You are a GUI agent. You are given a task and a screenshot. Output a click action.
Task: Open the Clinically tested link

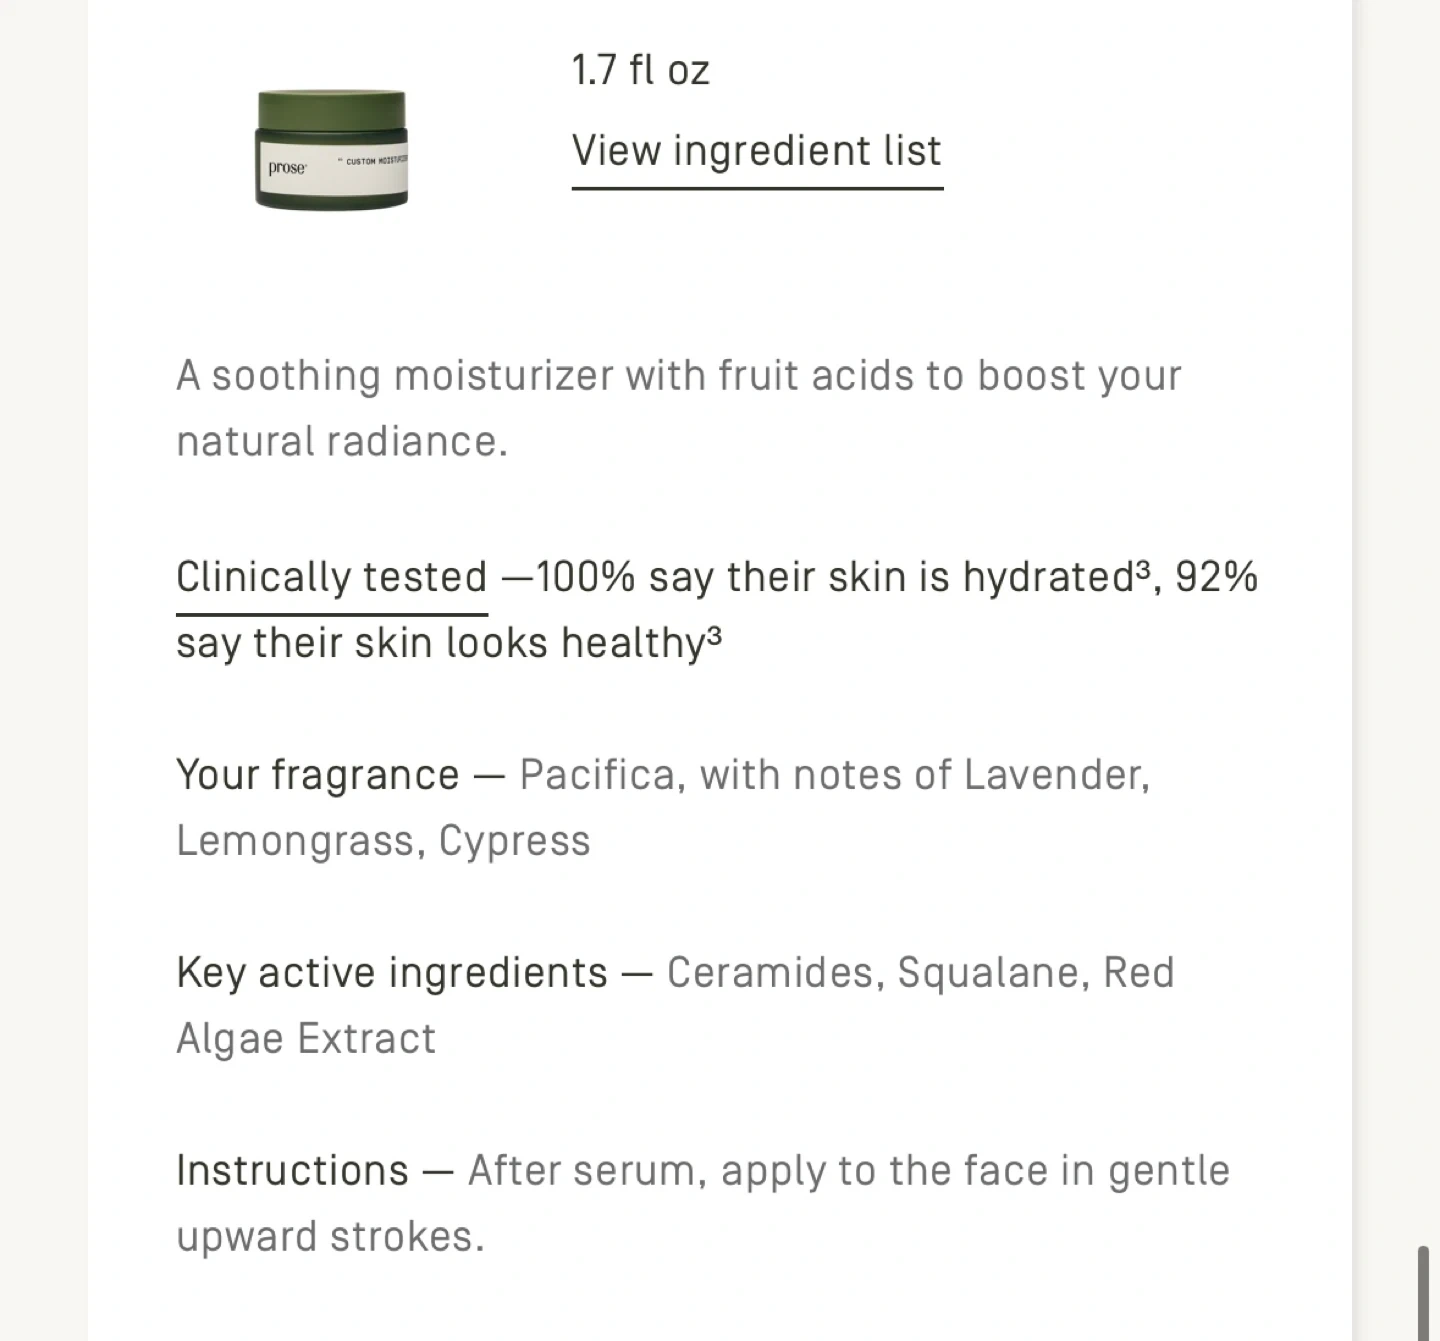331,578
